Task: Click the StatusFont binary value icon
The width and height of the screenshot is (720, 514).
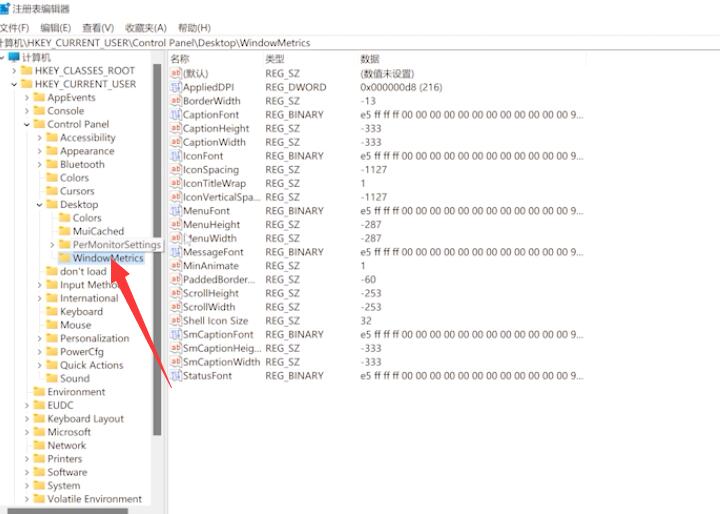Action: coord(176,376)
